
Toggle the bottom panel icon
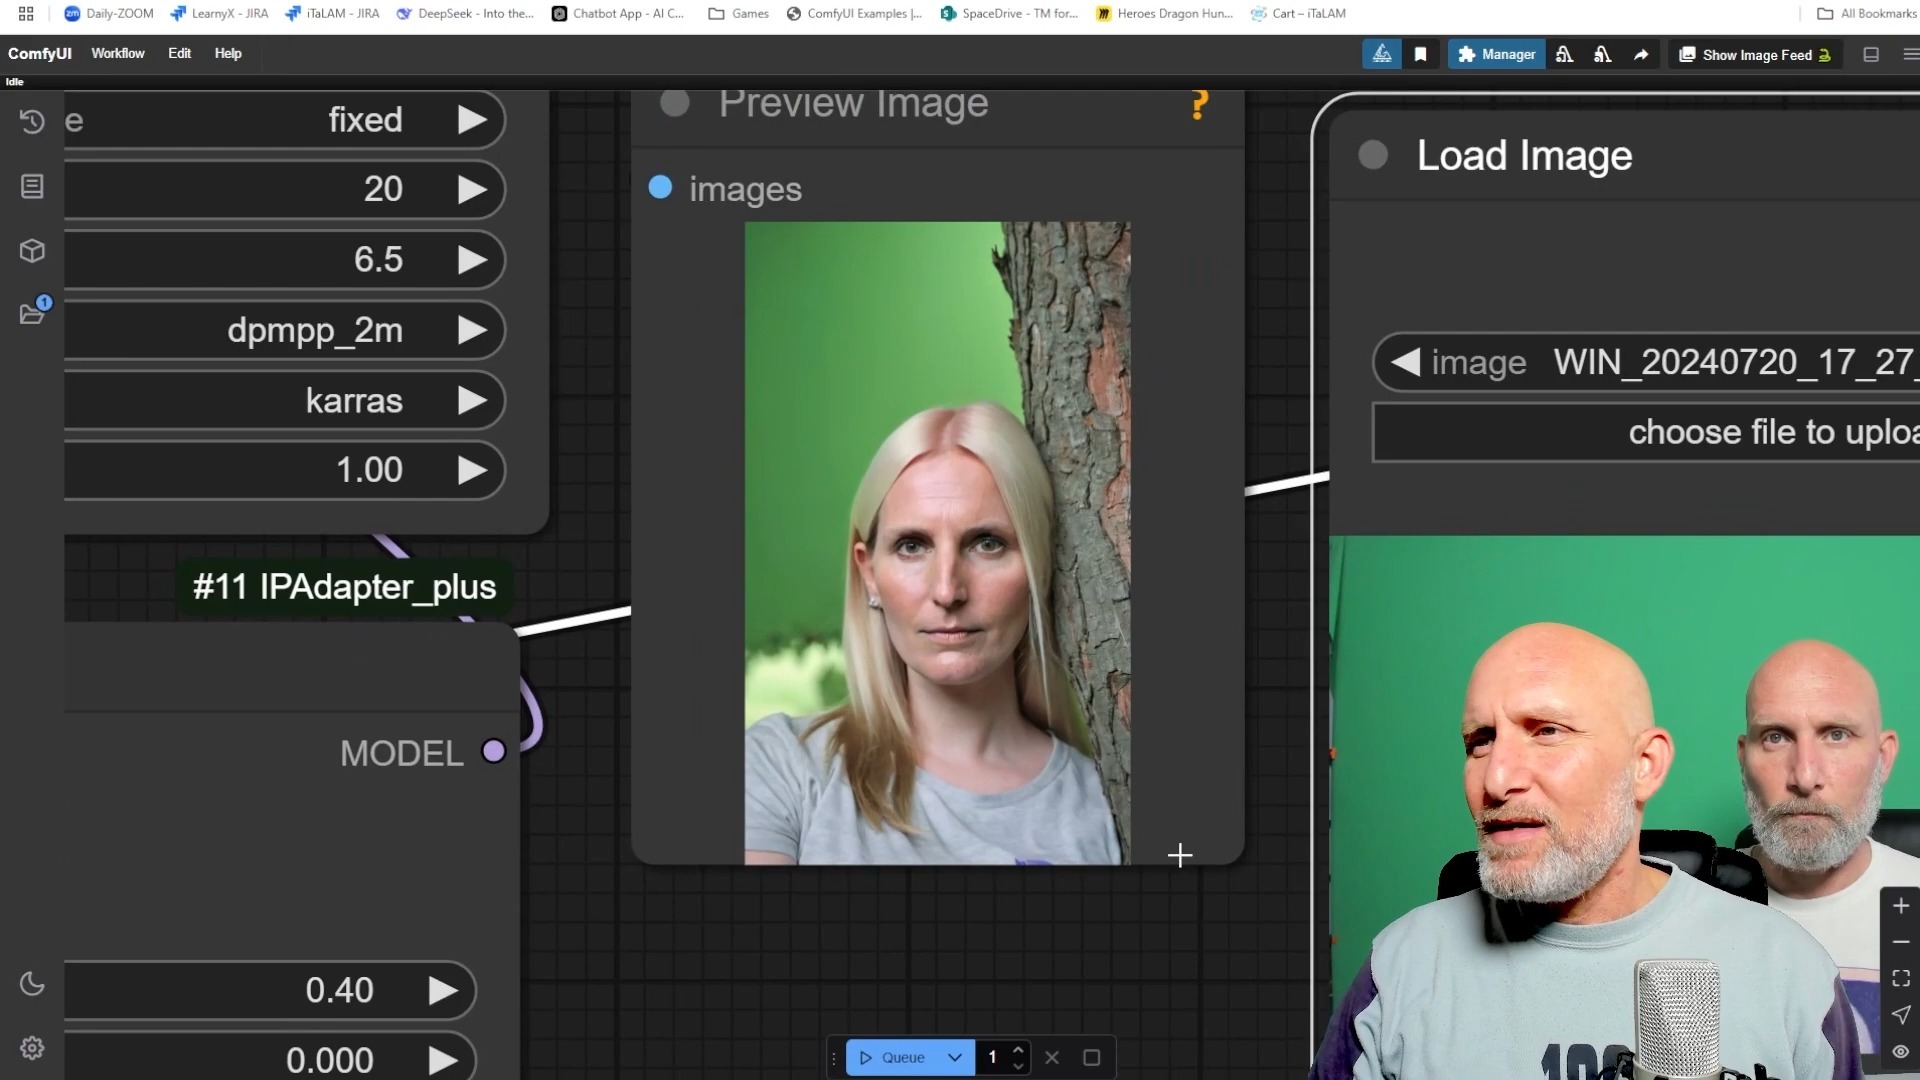pos(1871,55)
